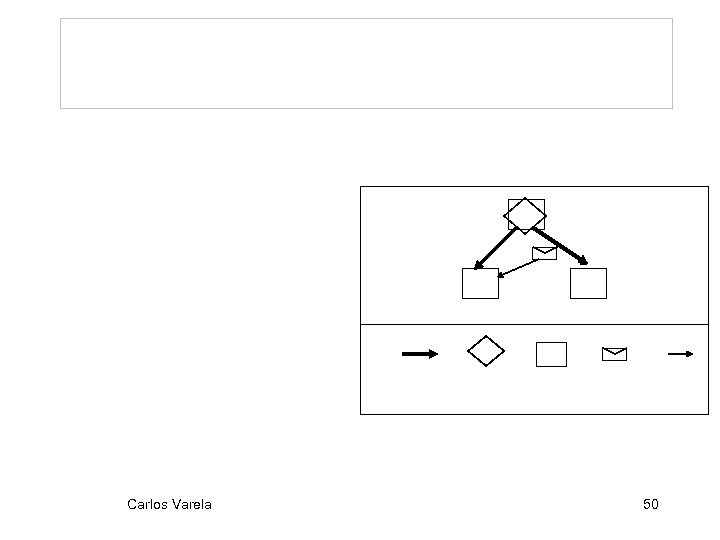The height and width of the screenshot is (540, 720).
Task: Select the bottom-right square node in the diagram
Action: [x=588, y=284]
